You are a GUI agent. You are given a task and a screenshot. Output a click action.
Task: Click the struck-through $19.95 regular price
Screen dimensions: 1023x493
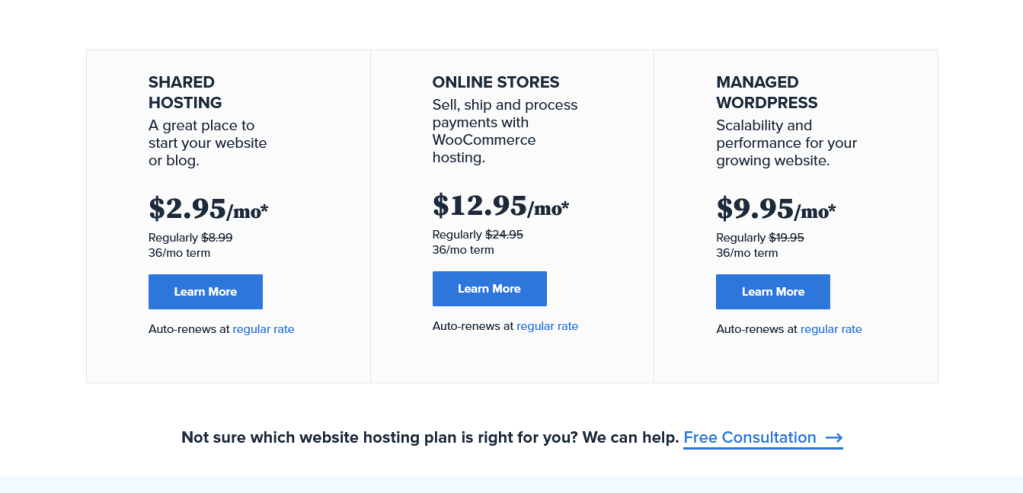point(786,238)
